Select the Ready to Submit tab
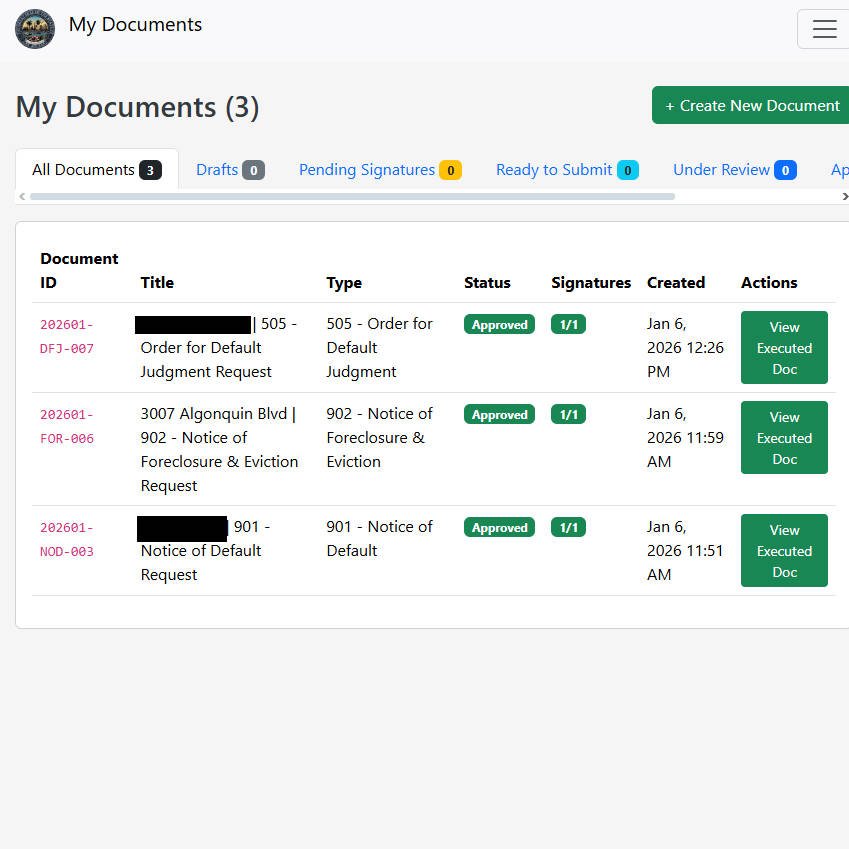 [x=555, y=169]
